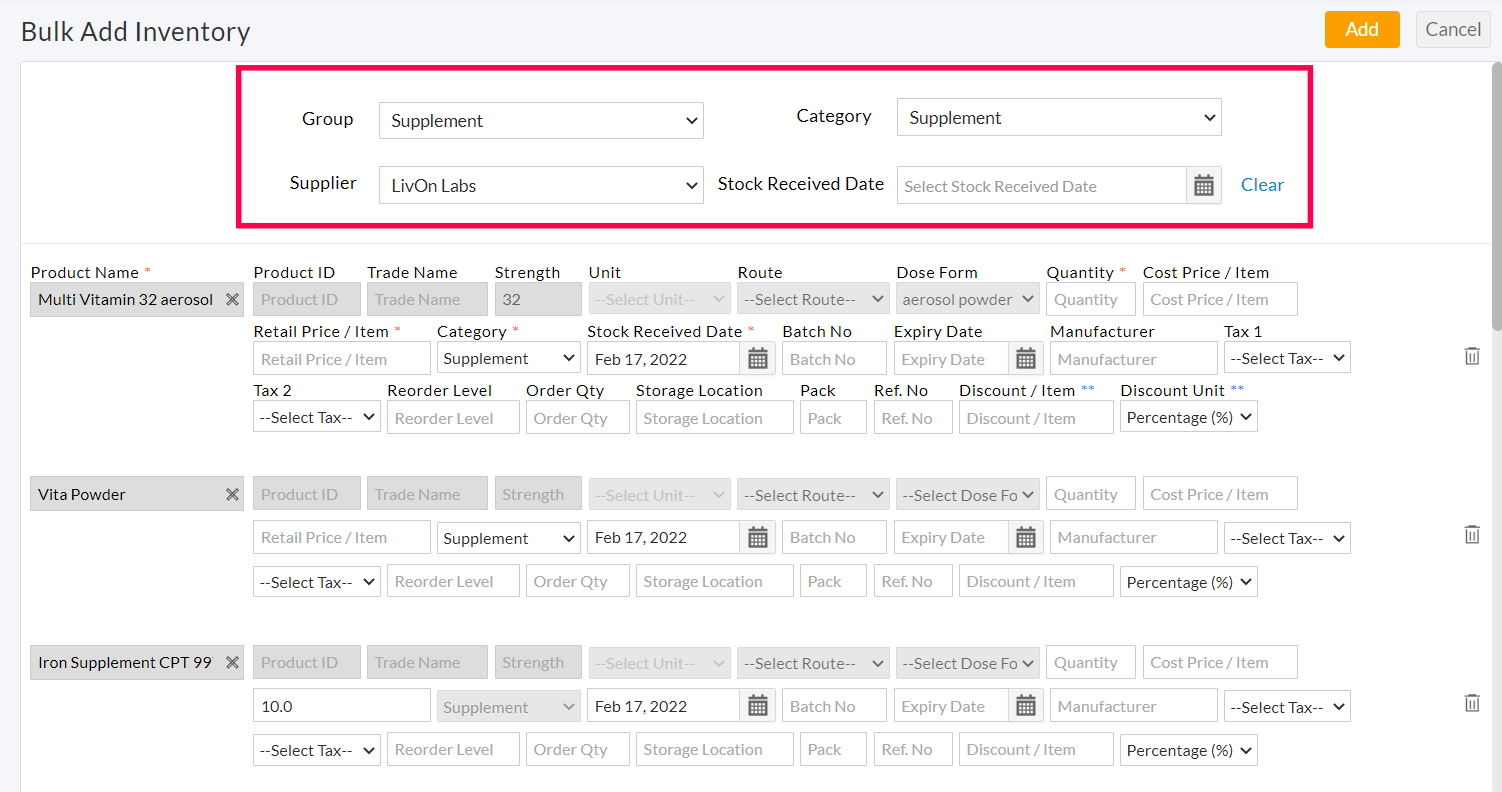Open the Category filter dropdown
Image resolution: width=1502 pixels, height=792 pixels.
click(1058, 117)
